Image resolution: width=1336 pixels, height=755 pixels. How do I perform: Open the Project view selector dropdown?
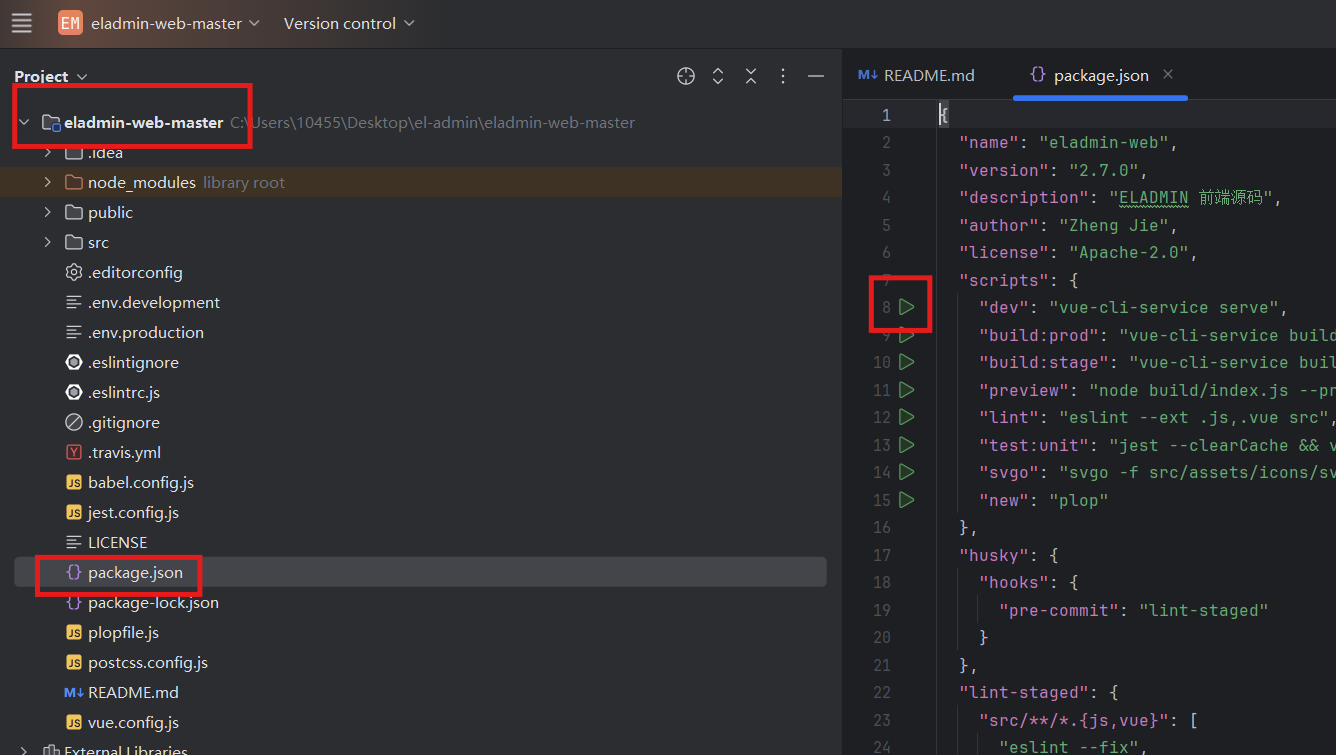pyautogui.click(x=51, y=76)
